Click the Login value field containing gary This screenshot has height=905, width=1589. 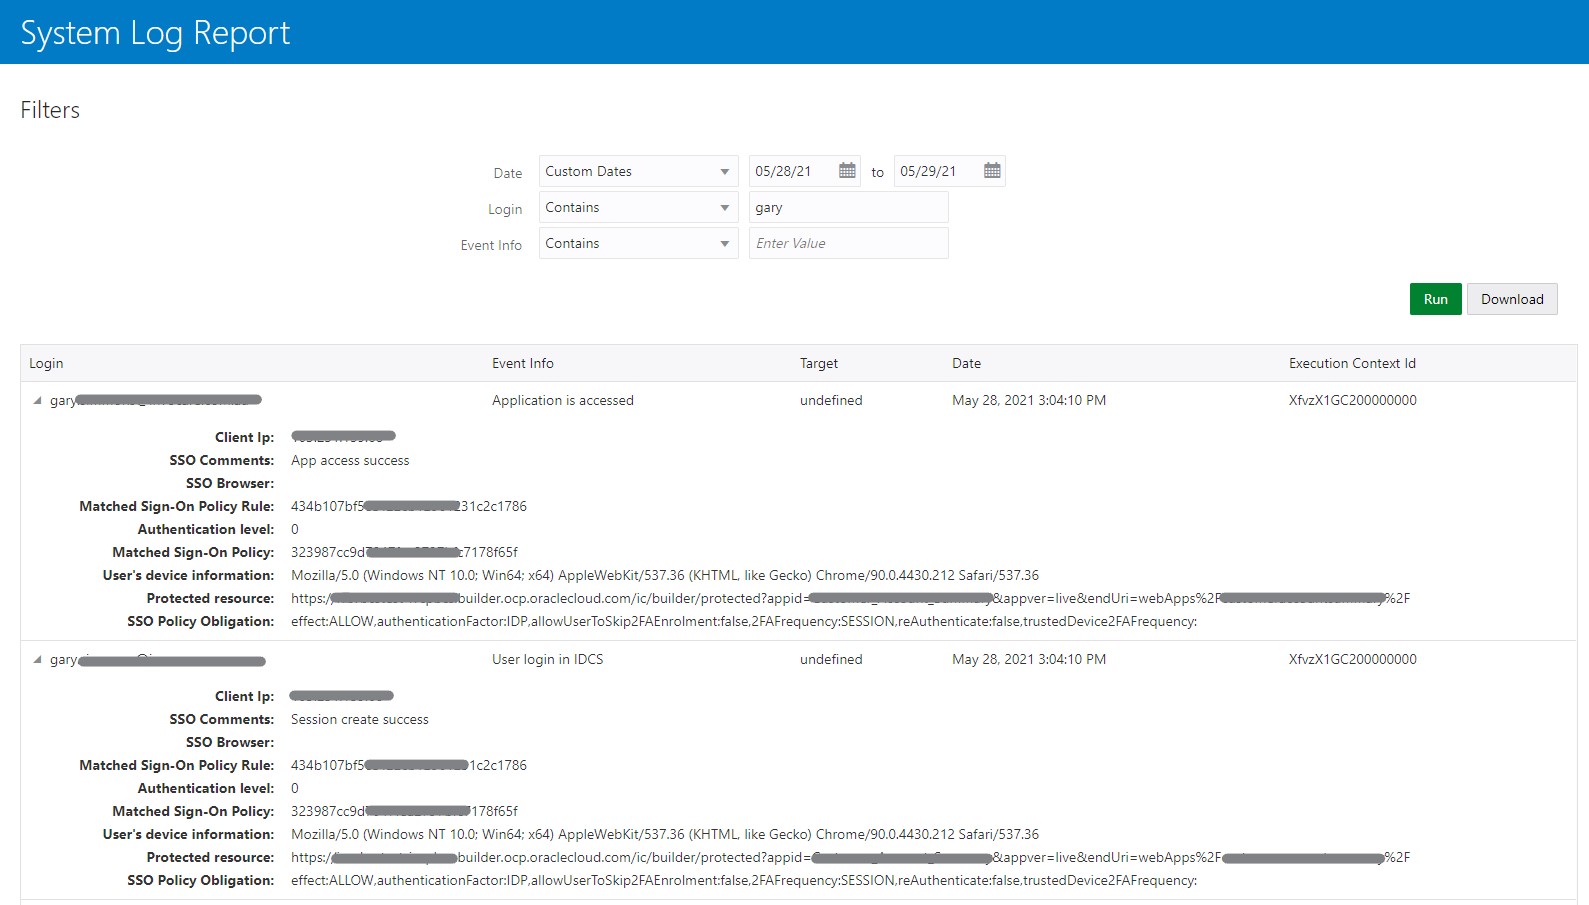(x=848, y=207)
